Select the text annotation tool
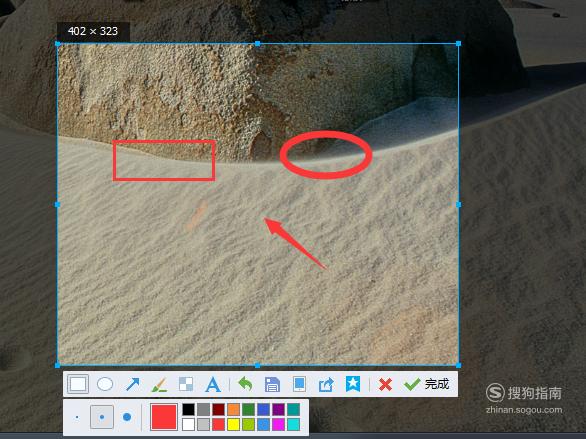586x439 pixels. tap(213, 384)
